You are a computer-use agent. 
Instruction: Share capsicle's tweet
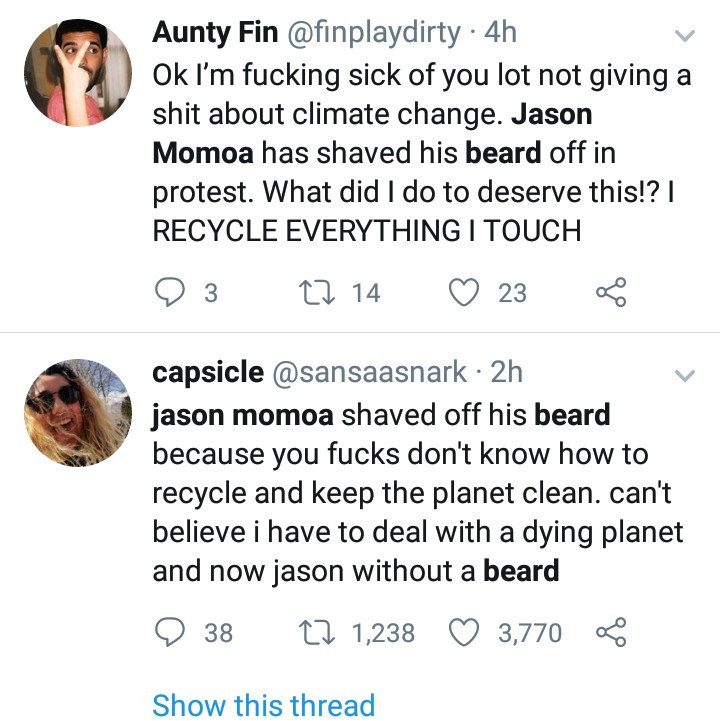(610, 632)
